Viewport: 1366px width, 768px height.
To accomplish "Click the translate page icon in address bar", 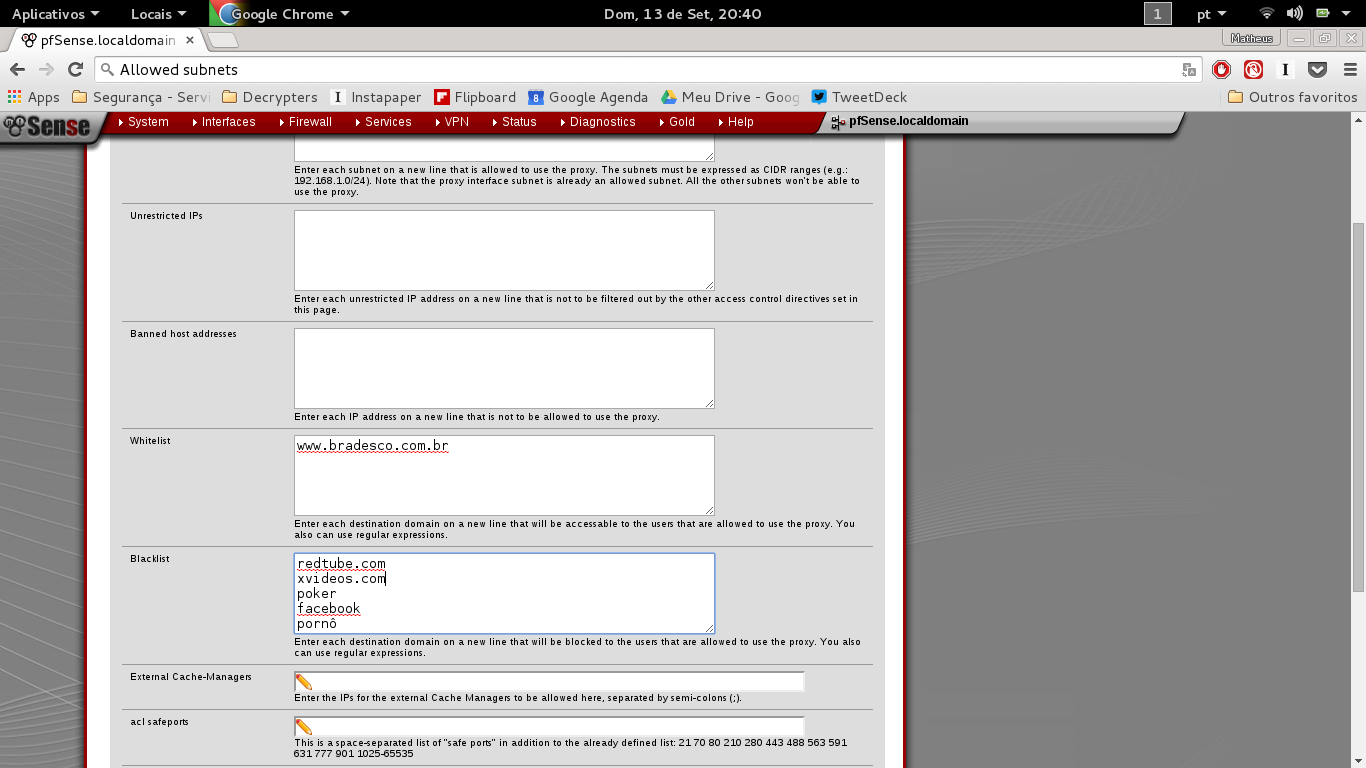I will 1189,70.
